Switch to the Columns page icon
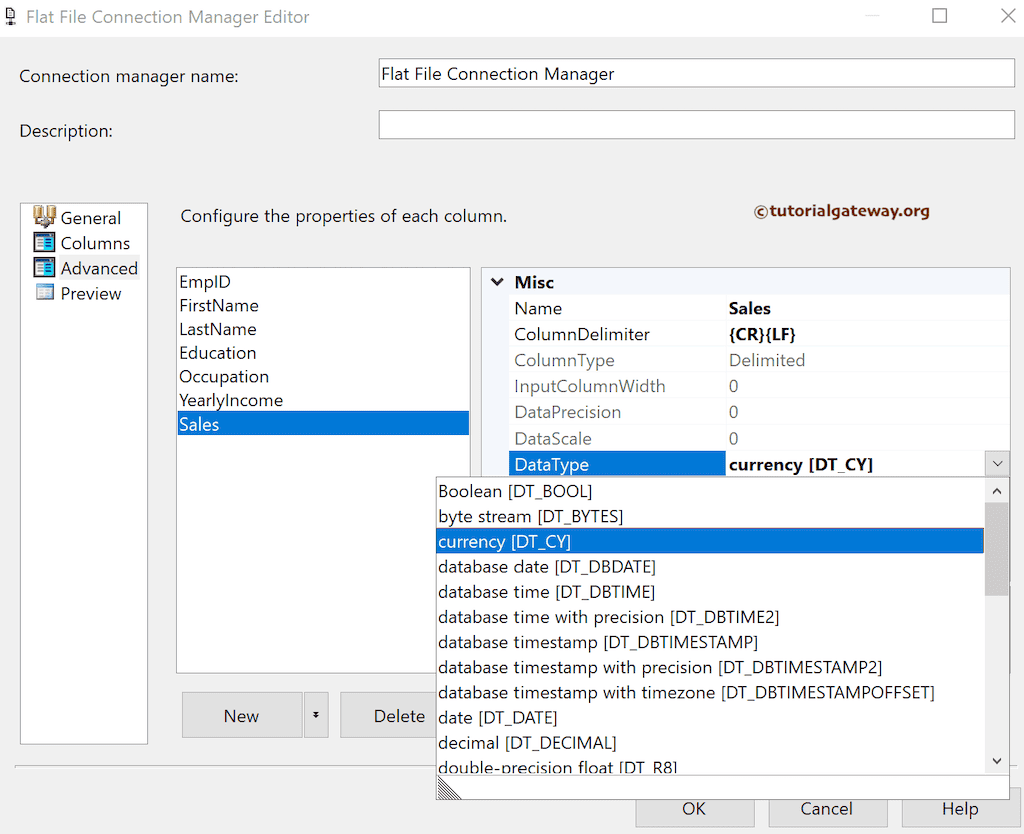Screen dimensions: 1024x834 click(46, 242)
